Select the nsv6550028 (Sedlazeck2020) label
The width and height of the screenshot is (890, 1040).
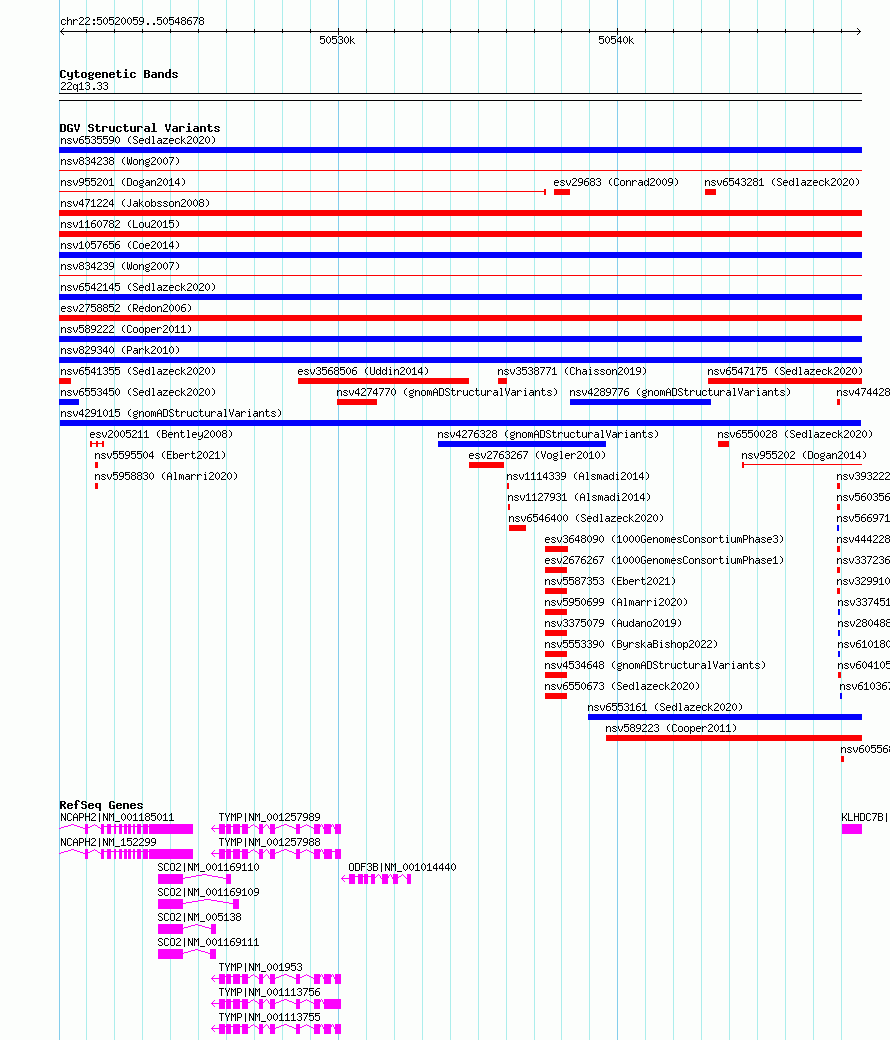795,434
